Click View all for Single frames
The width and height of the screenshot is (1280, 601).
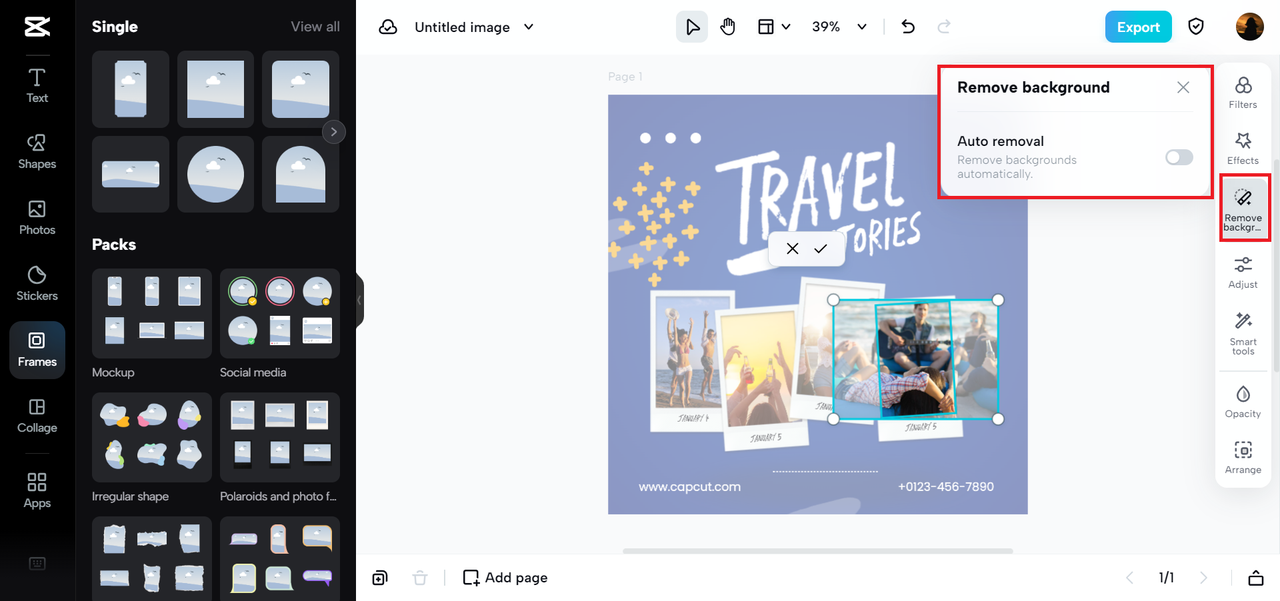pyautogui.click(x=315, y=27)
